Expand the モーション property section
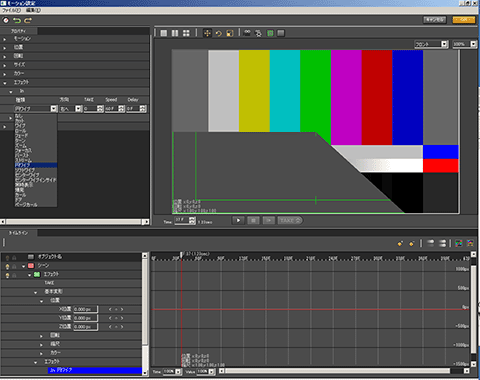 [5, 39]
